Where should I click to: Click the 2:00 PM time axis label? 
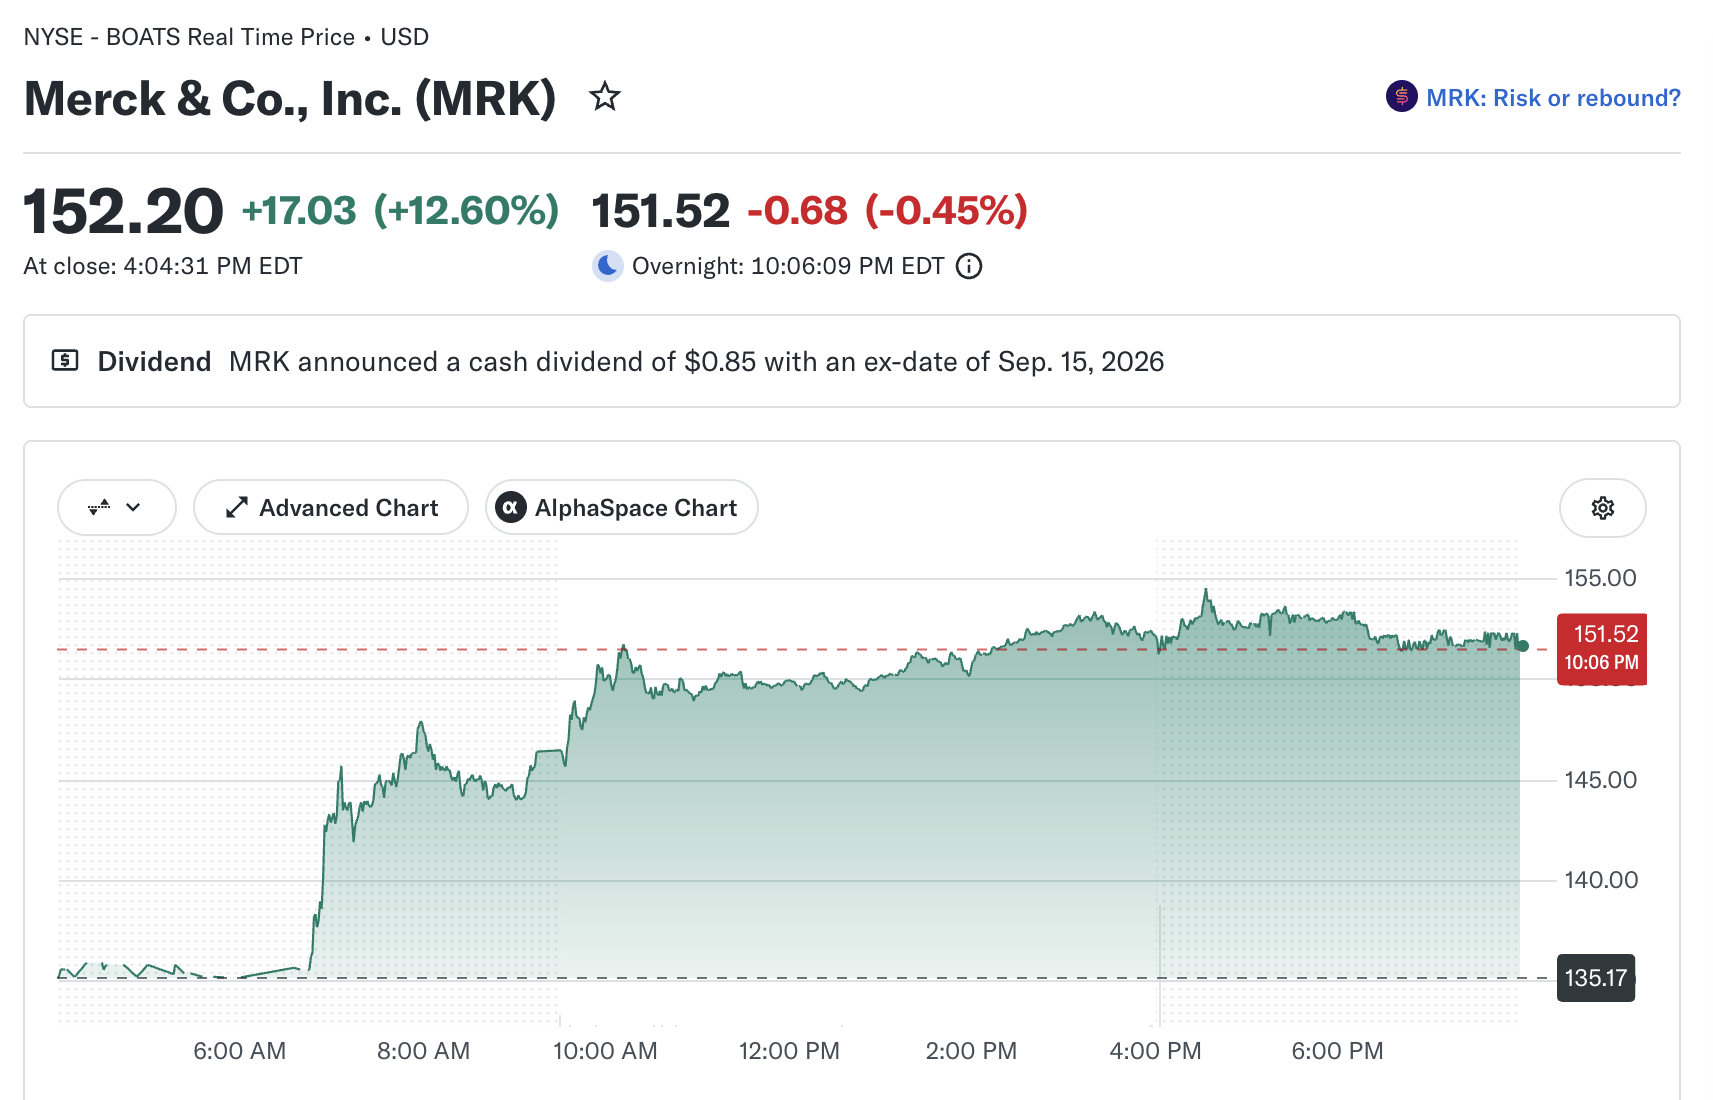click(x=971, y=1051)
